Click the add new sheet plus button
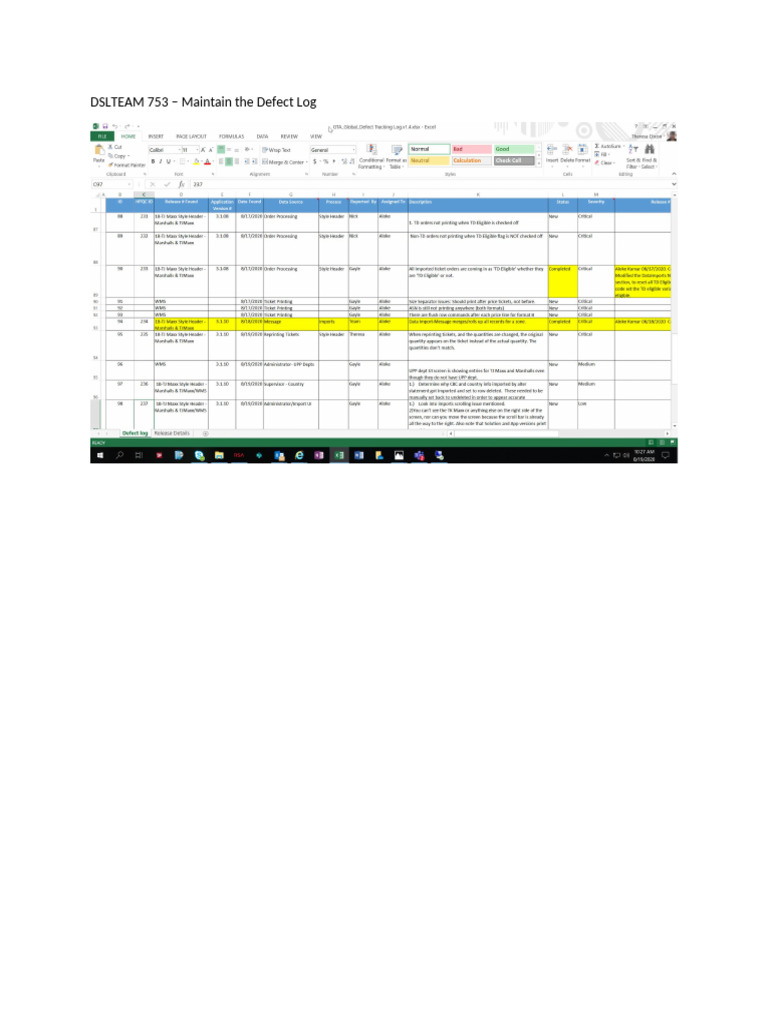The width and height of the screenshot is (768, 1024). click(x=206, y=433)
